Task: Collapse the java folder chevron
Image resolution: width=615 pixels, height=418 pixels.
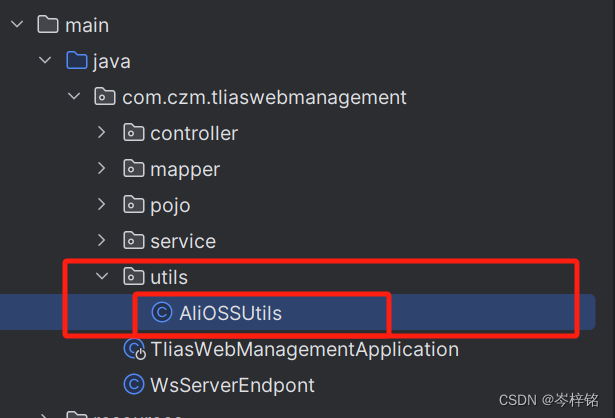Action: [x=45, y=60]
